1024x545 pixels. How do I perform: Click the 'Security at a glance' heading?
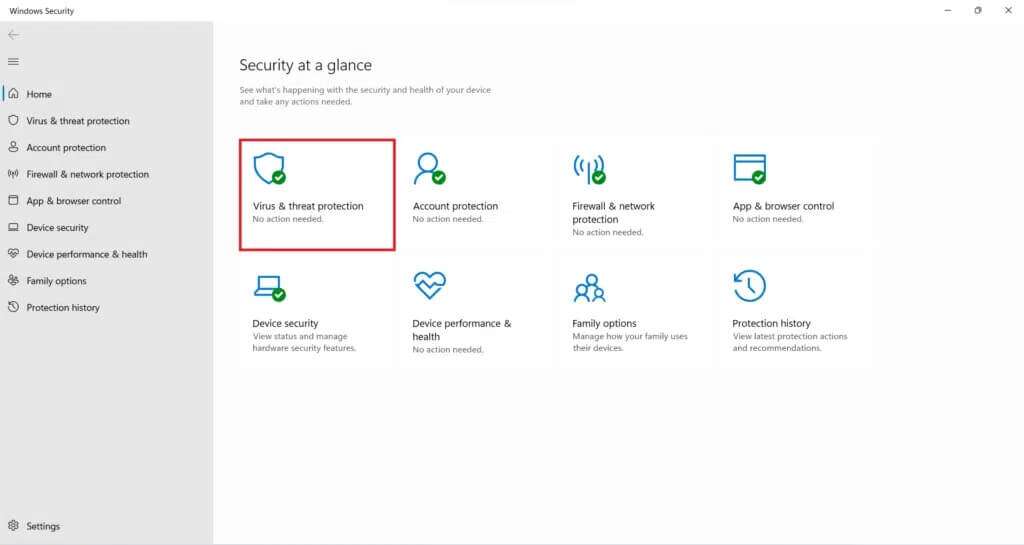306,65
